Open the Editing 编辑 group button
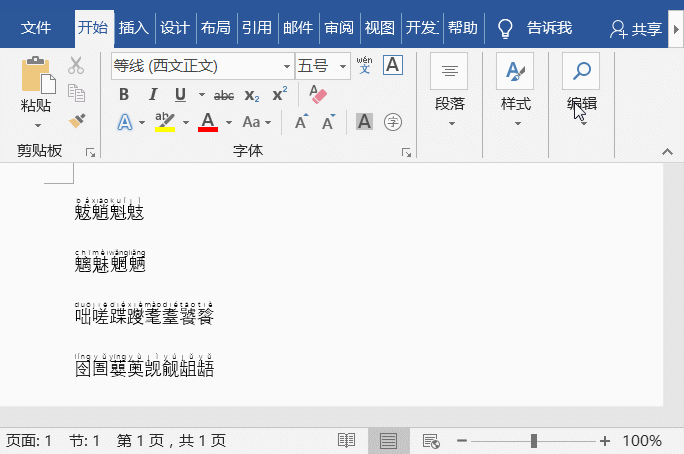Image resolution: width=684 pixels, height=454 pixels. point(581,91)
